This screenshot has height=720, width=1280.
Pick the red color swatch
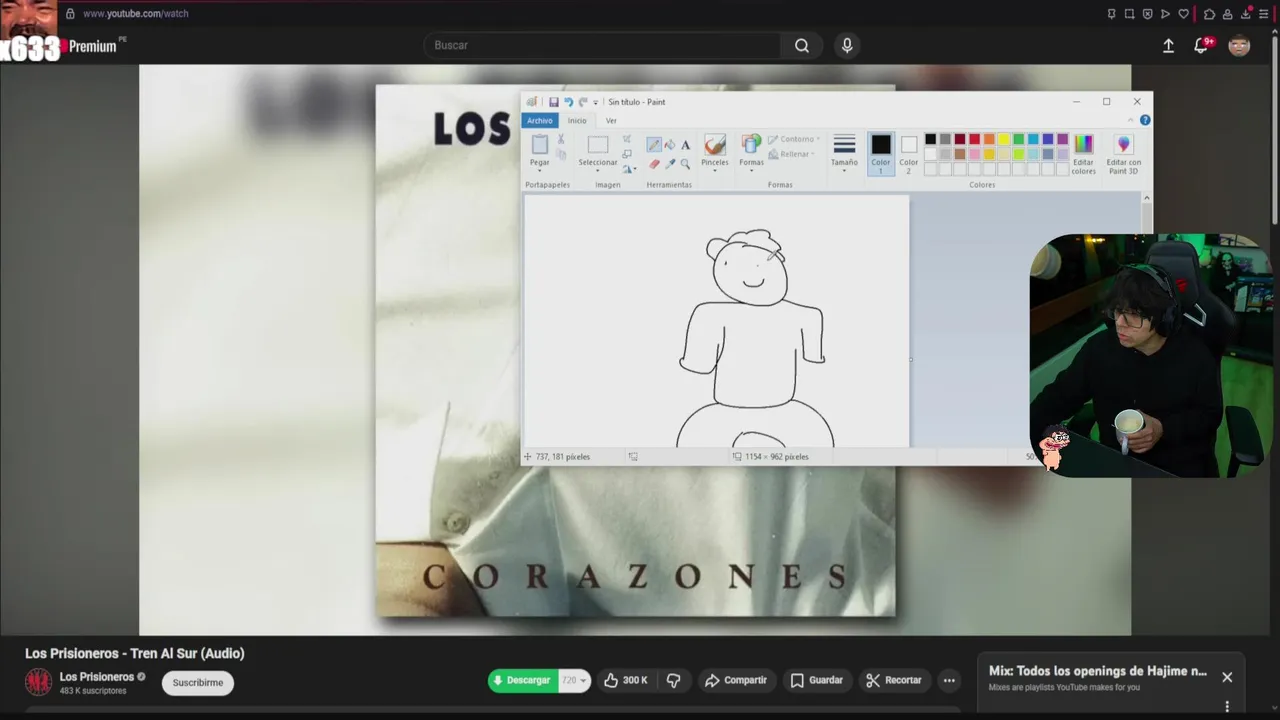[x=975, y=139]
